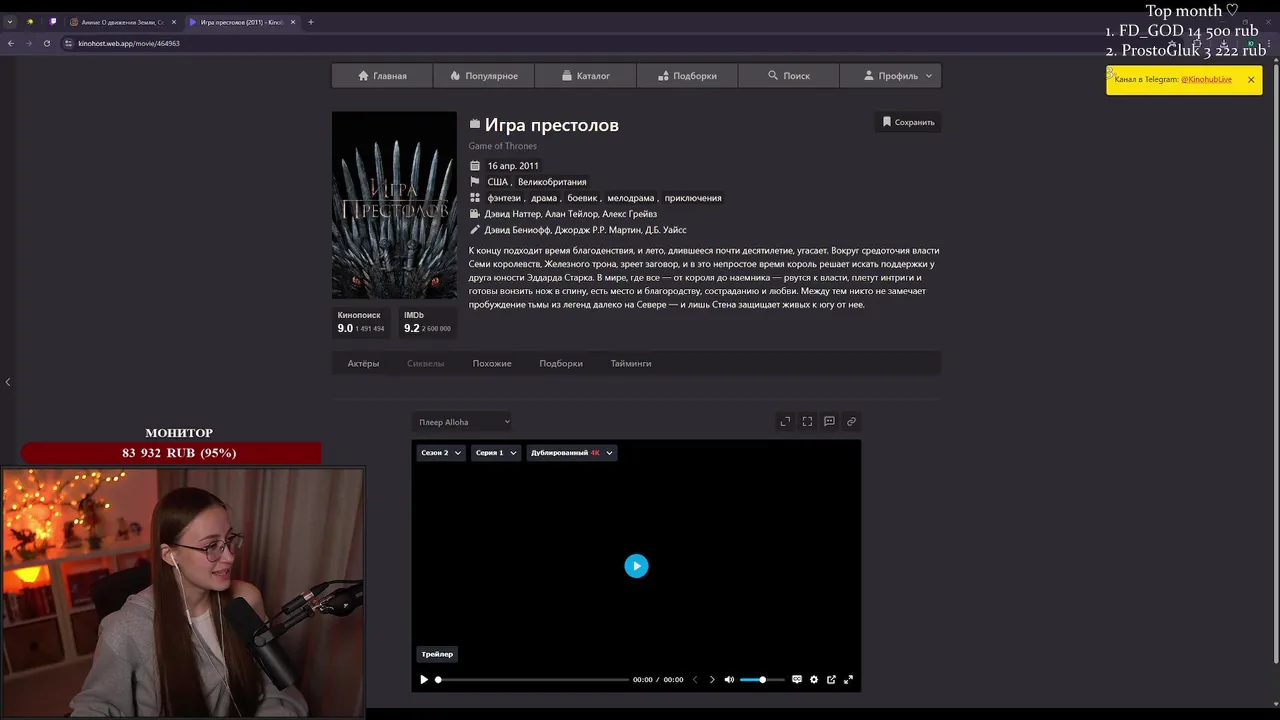Copy link via chain icon above player

click(851, 422)
